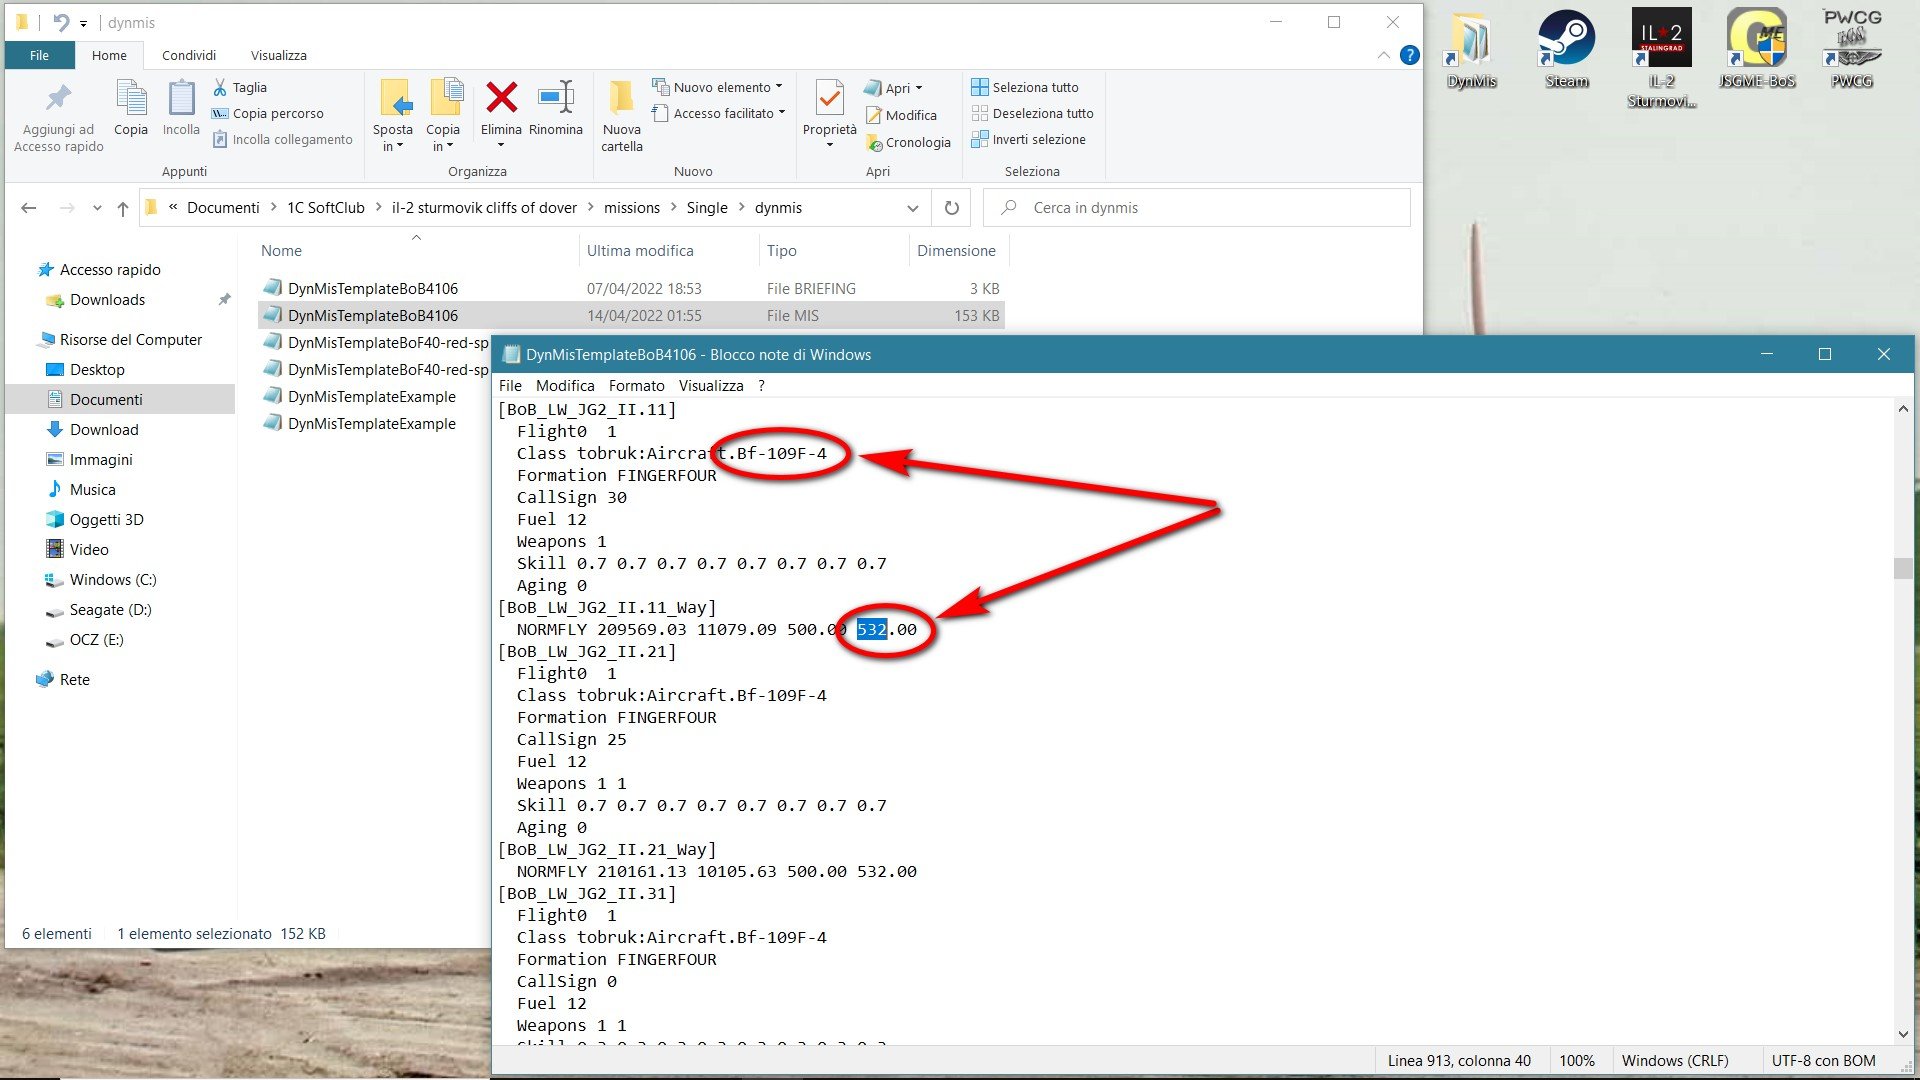The height and width of the screenshot is (1080, 1920).
Task: Click Deseleziona tutto in ribbon
Action: click(x=1032, y=113)
